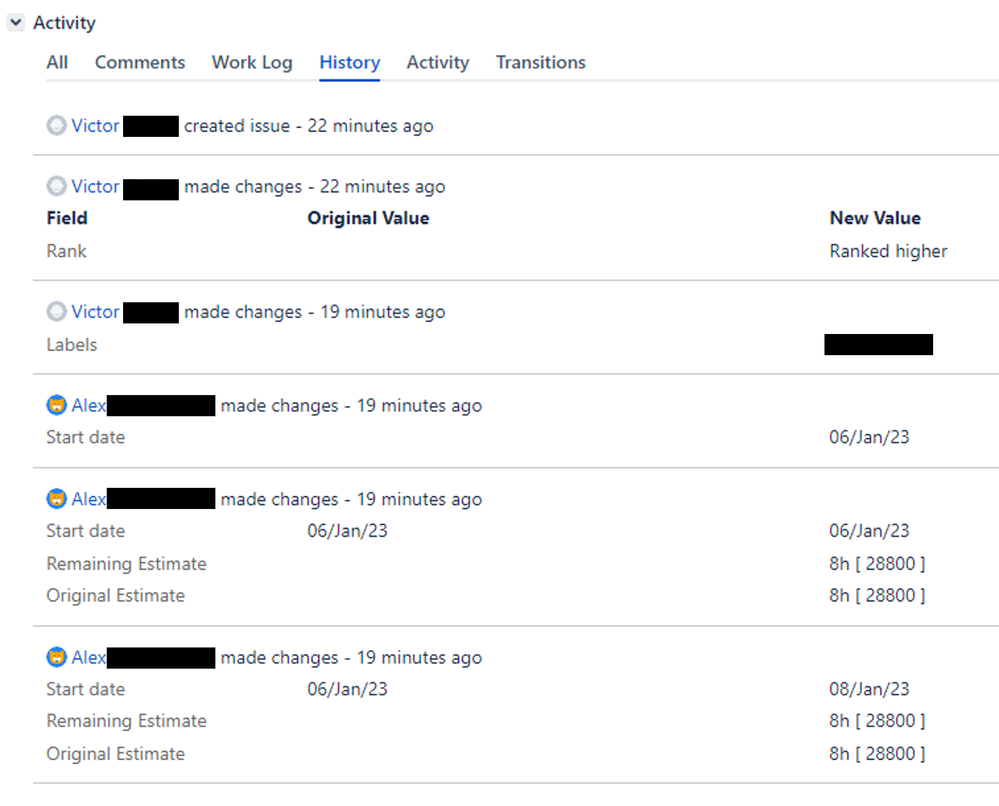Select the History tab
This screenshot has height=806, width=999.
(x=350, y=62)
